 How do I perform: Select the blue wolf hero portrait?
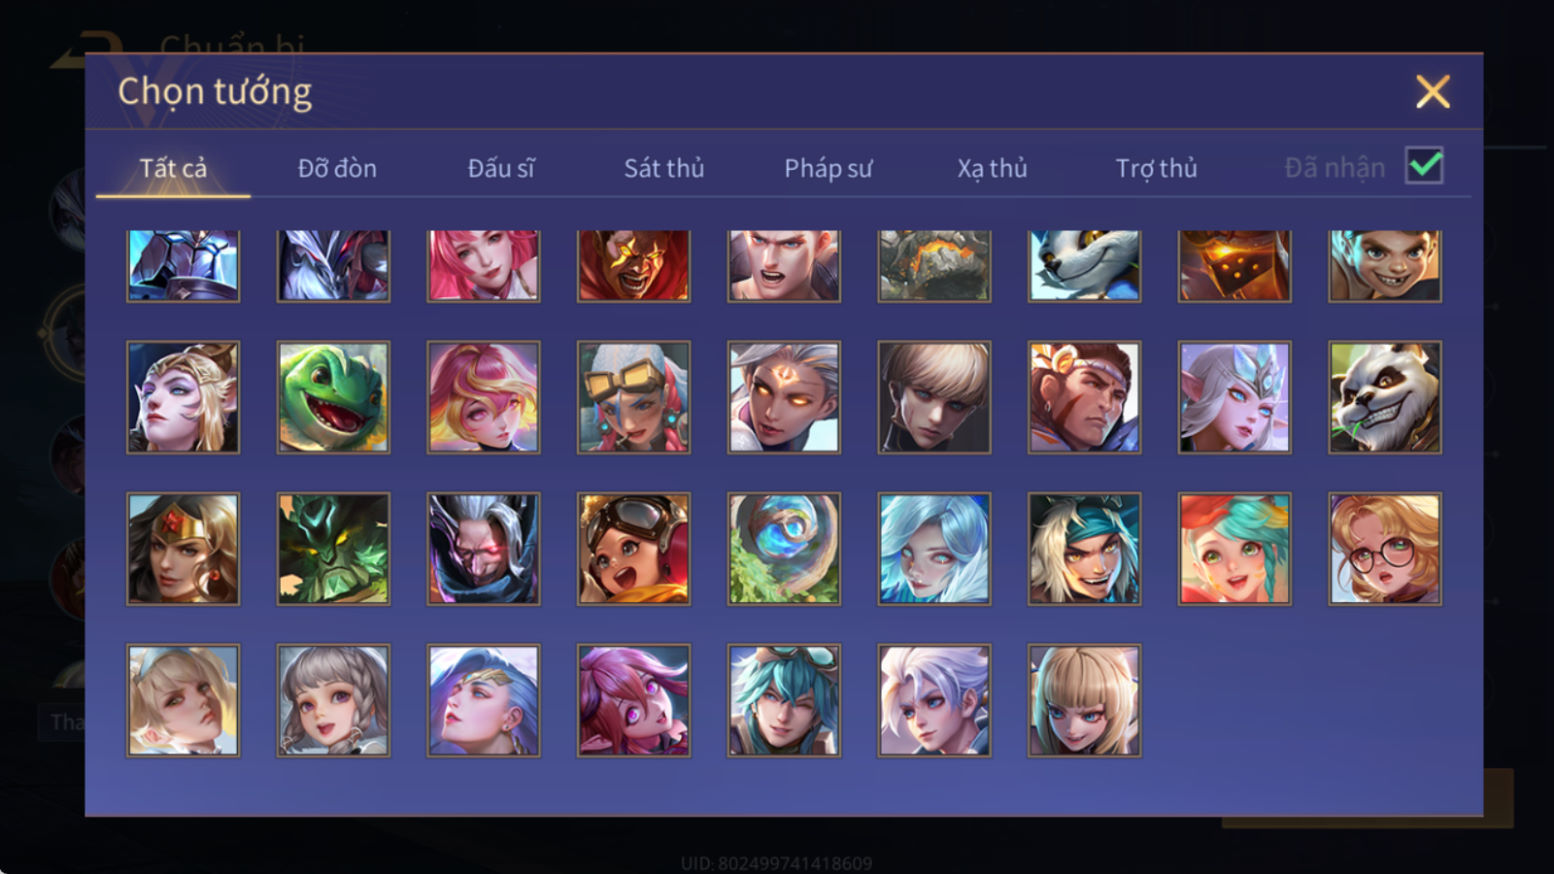click(1084, 266)
